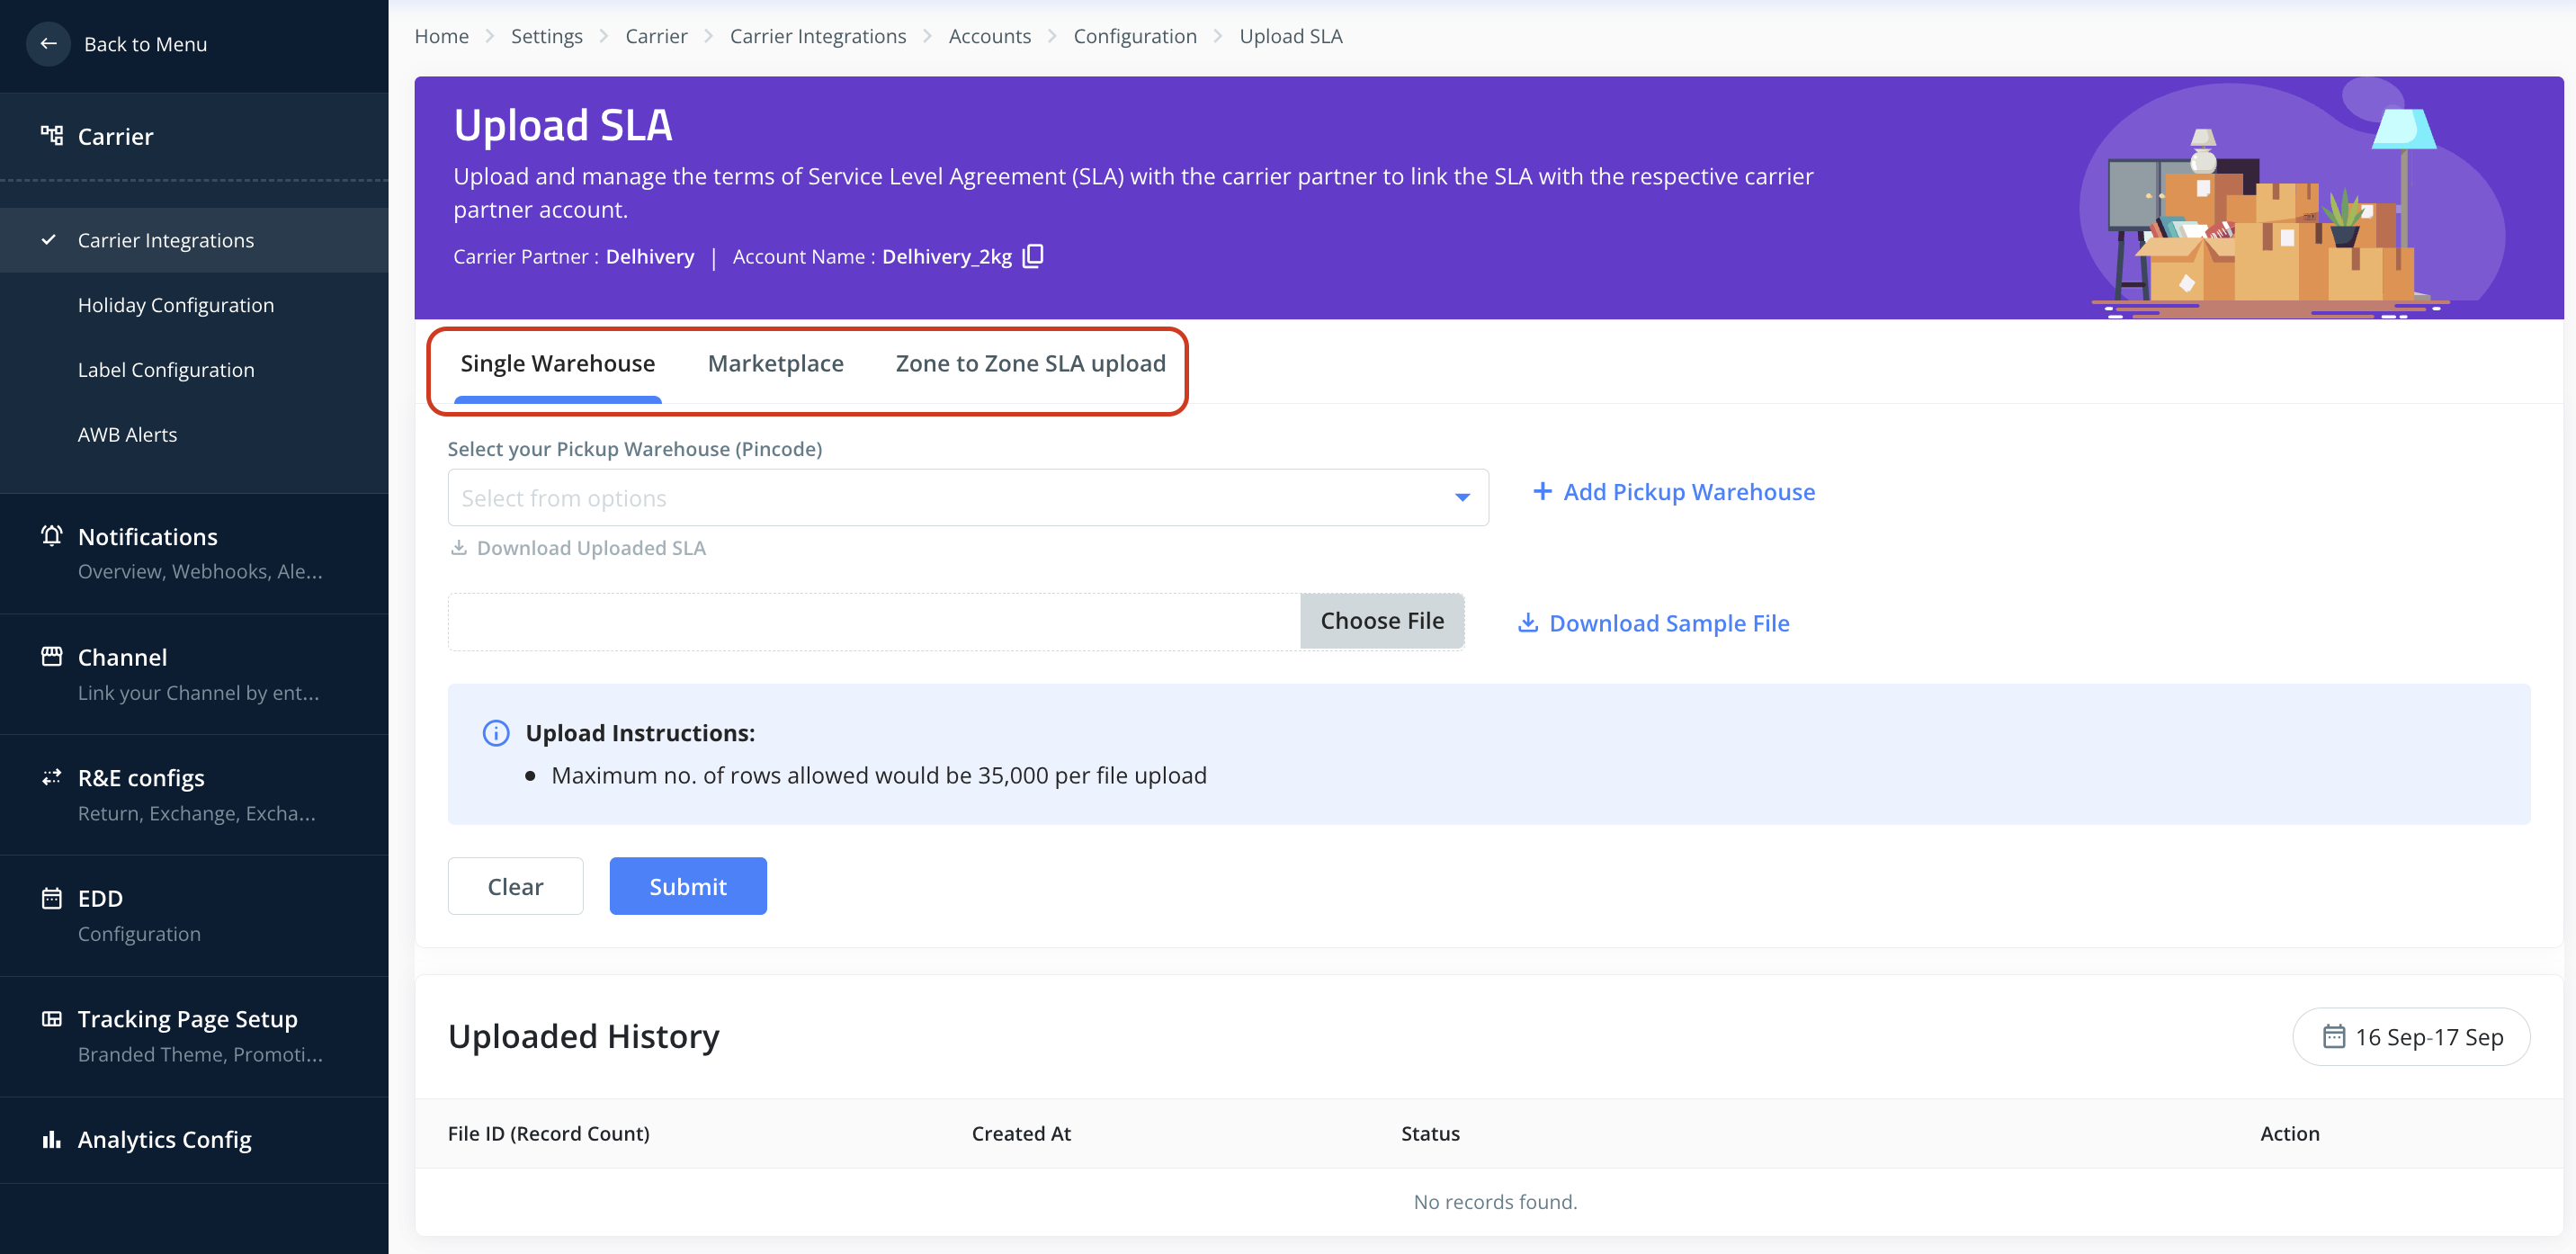The width and height of the screenshot is (2576, 1254).
Task: Click the Carrier hierarchy icon in sidebar
Action: (52, 135)
